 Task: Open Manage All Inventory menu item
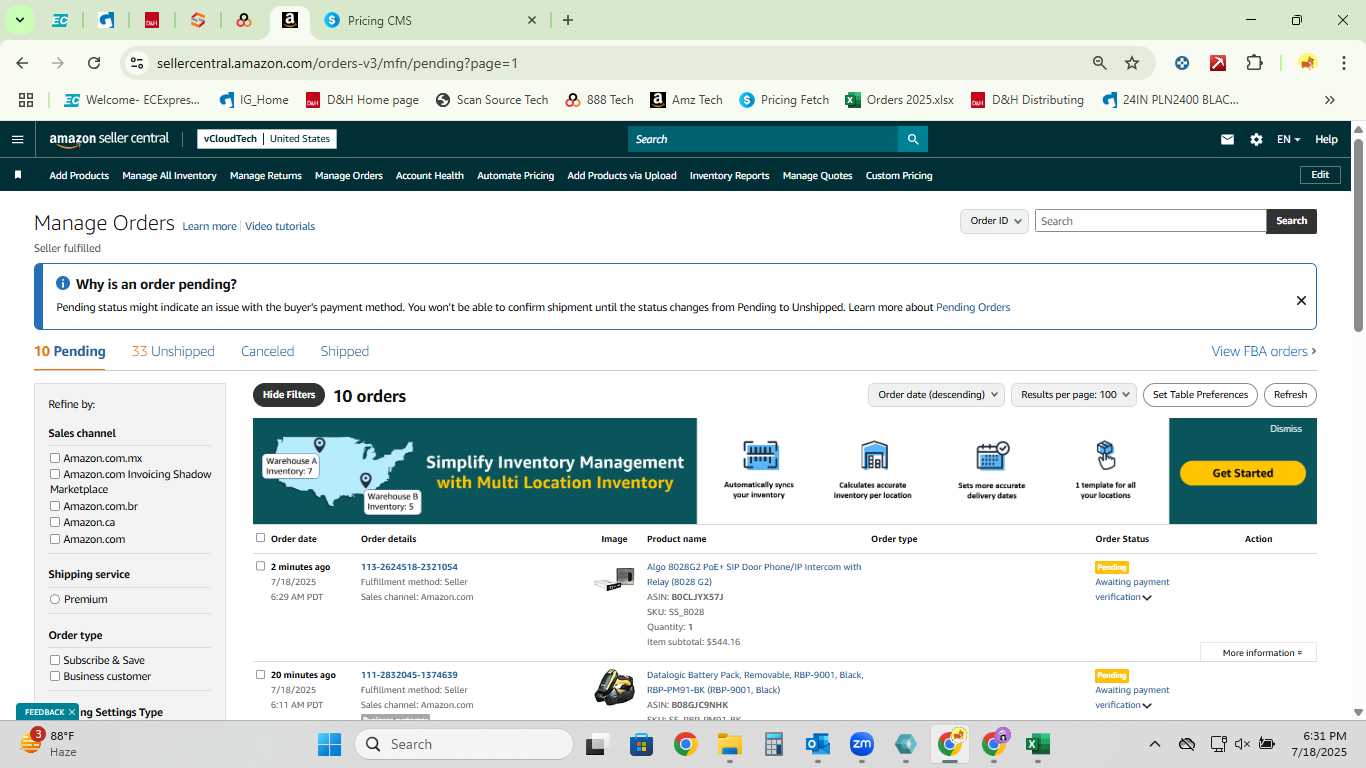click(169, 175)
